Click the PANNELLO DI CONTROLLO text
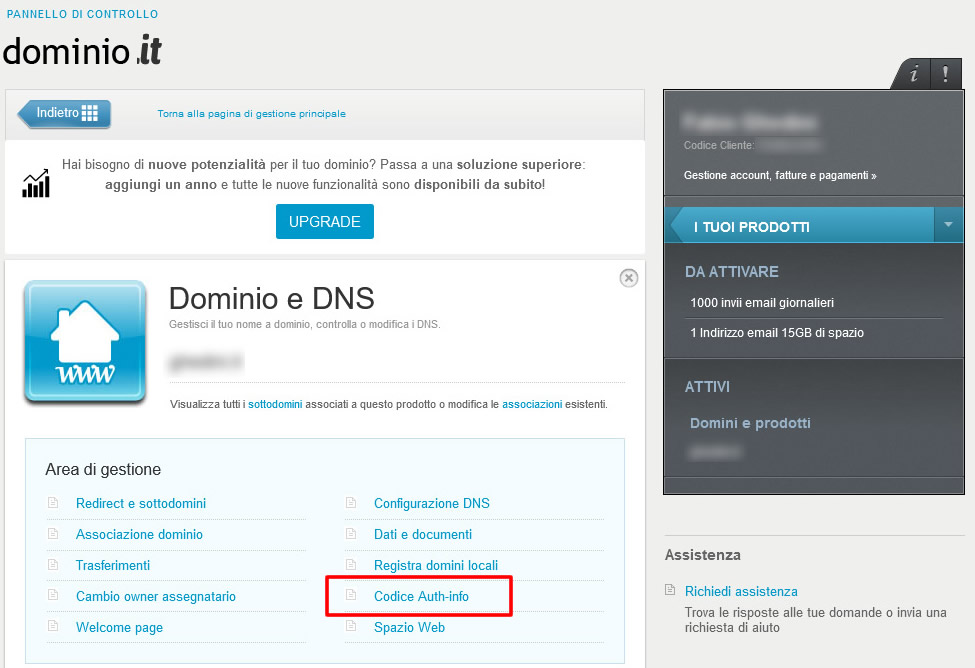Image resolution: width=975 pixels, height=668 pixels. [x=82, y=14]
